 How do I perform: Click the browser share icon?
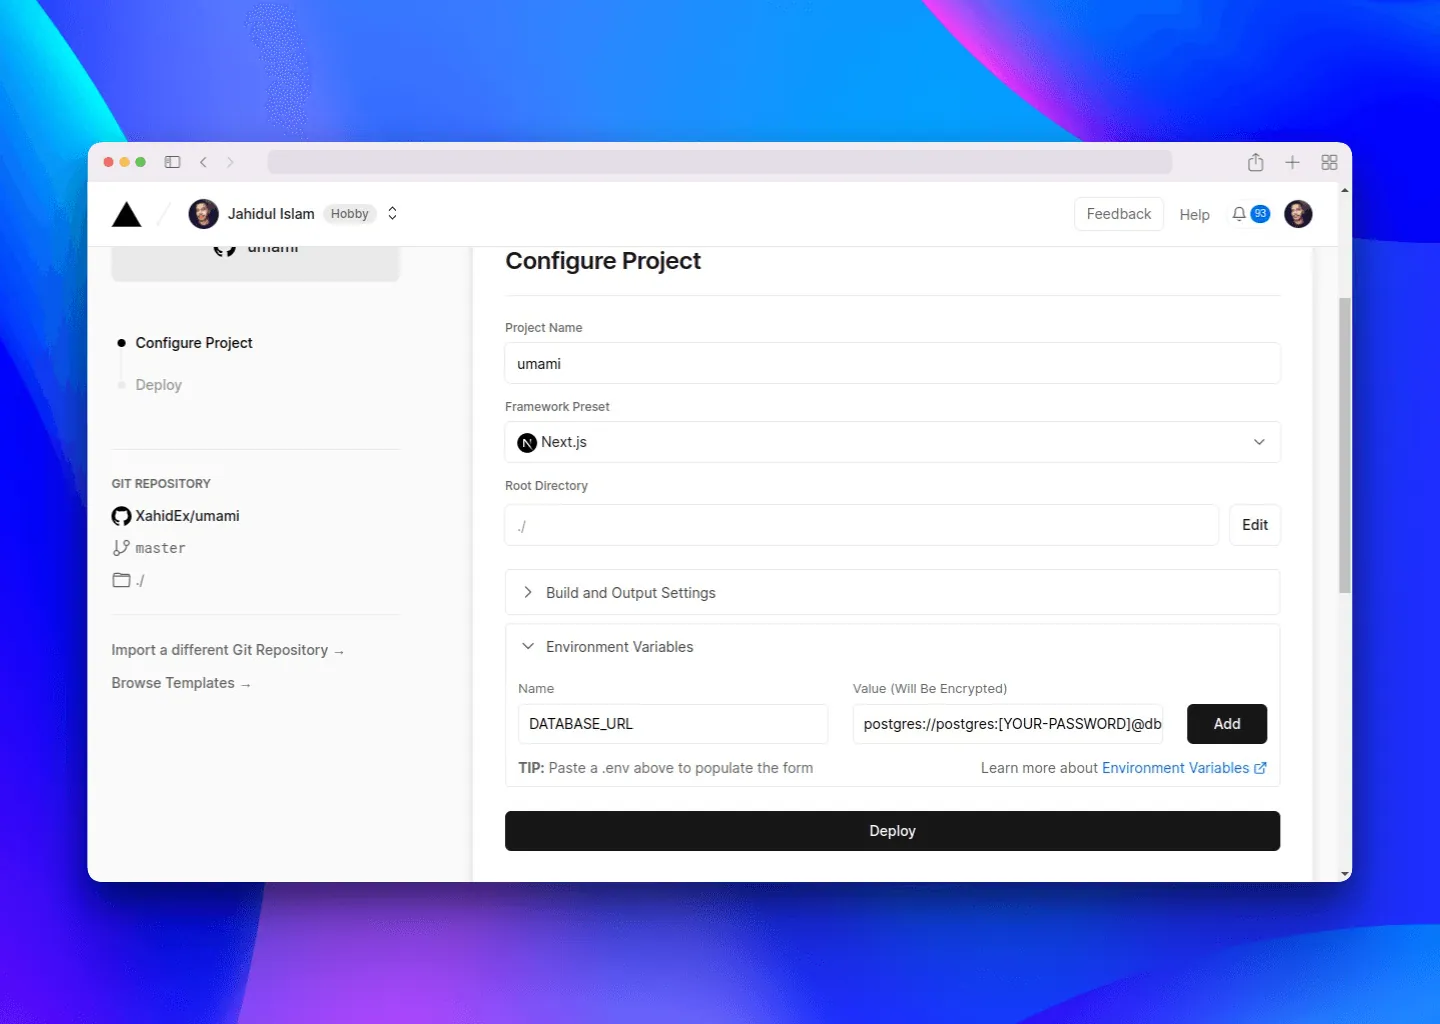(1256, 162)
